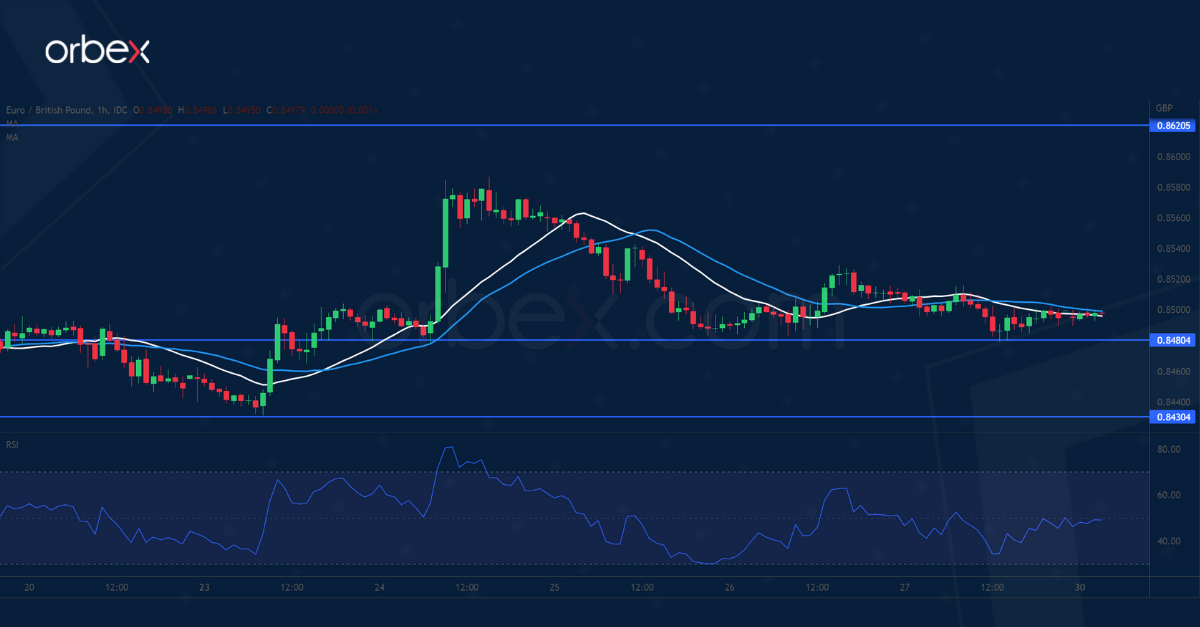
Task: Click the 30 date label on the time axis
Action: 1082,589
